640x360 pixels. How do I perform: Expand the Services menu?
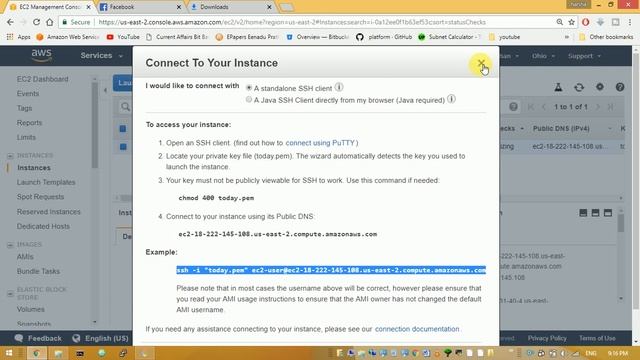tap(101, 56)
